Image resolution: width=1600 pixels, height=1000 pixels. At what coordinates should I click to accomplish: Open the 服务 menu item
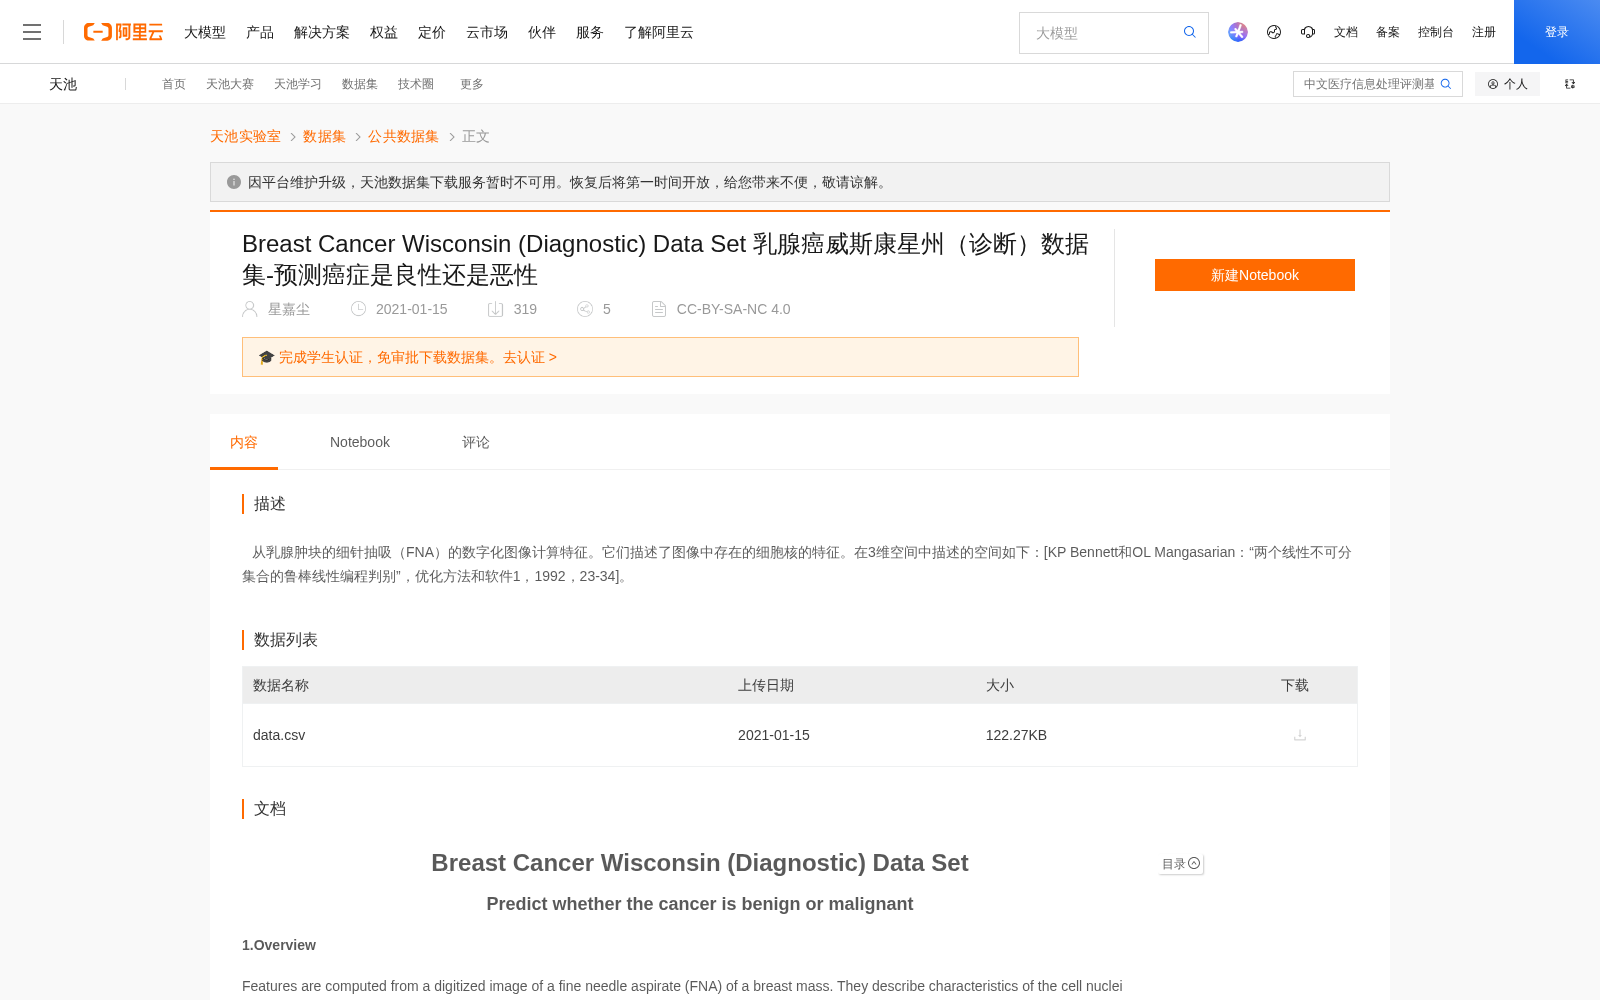(590, 32)
